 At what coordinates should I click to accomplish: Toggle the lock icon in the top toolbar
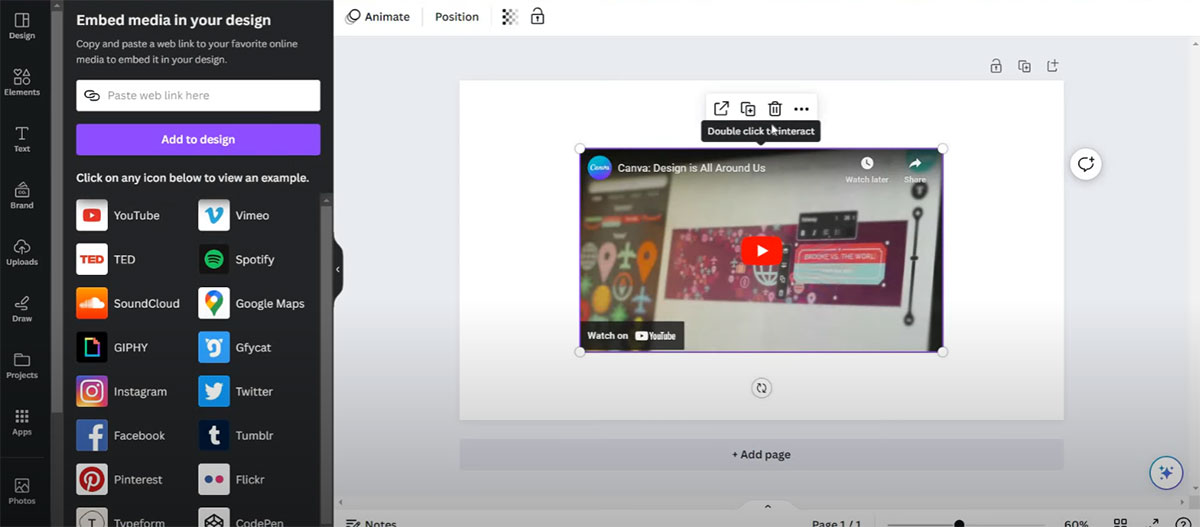(538, 17)
